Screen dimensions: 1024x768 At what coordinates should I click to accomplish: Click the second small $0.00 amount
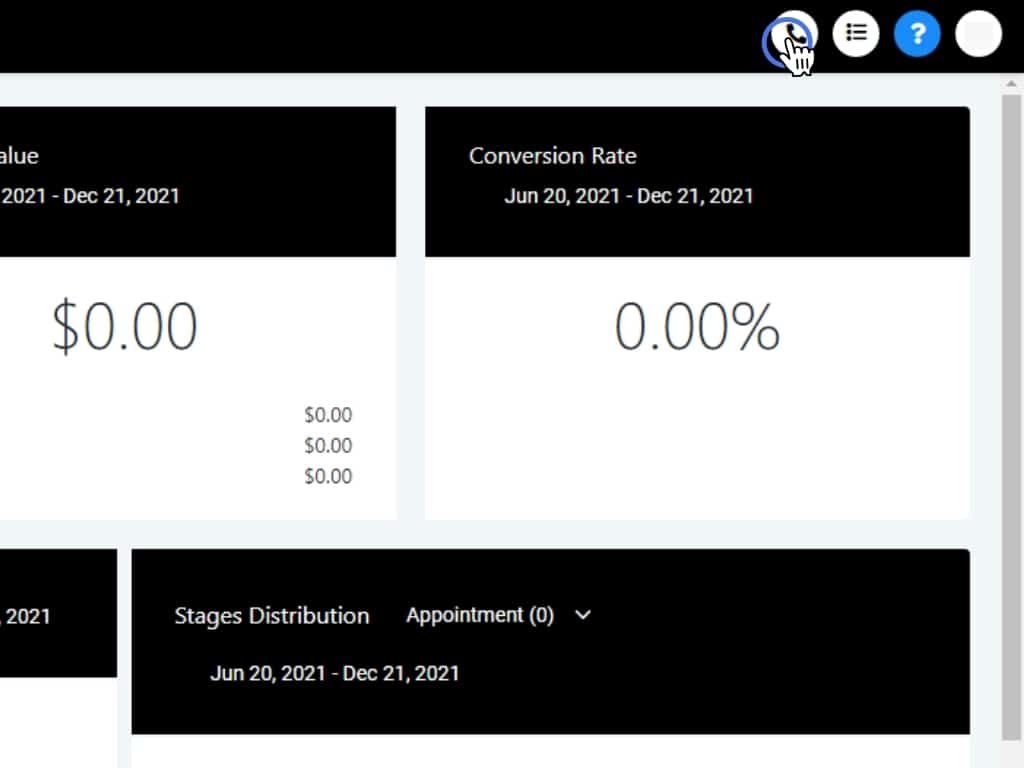pos(328,445)
